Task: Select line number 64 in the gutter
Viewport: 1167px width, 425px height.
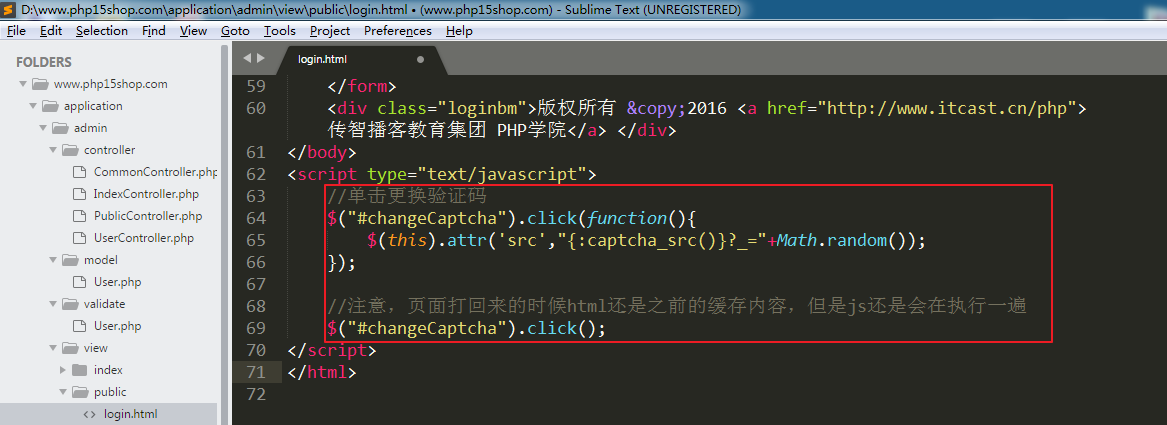Action: 256,218
